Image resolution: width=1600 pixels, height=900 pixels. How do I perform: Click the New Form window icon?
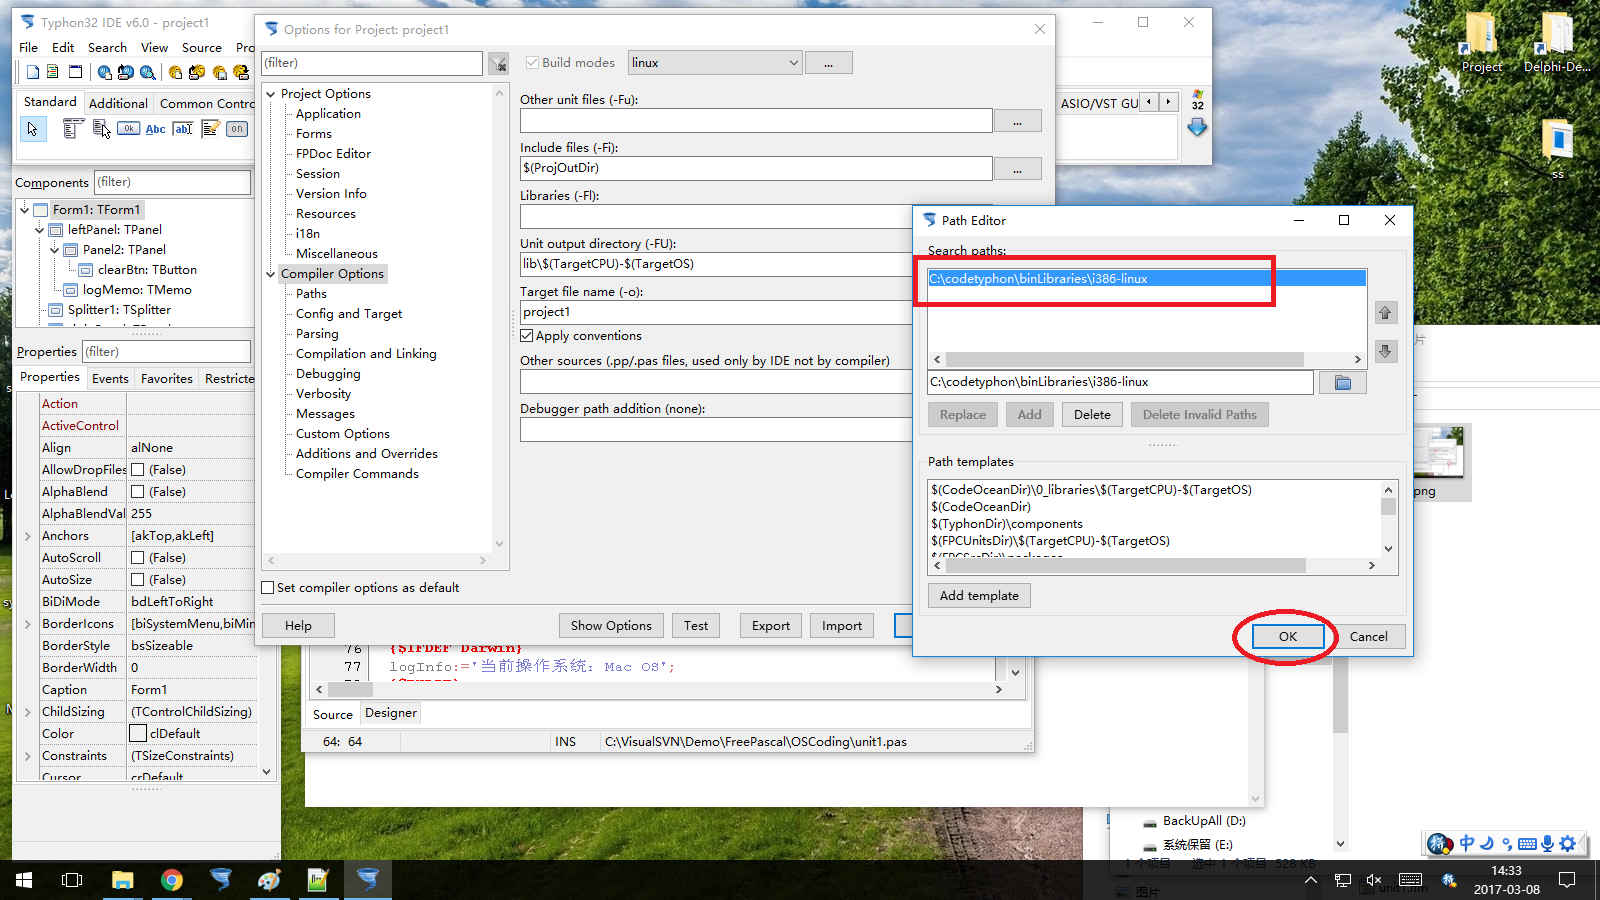tap(75, 72)
